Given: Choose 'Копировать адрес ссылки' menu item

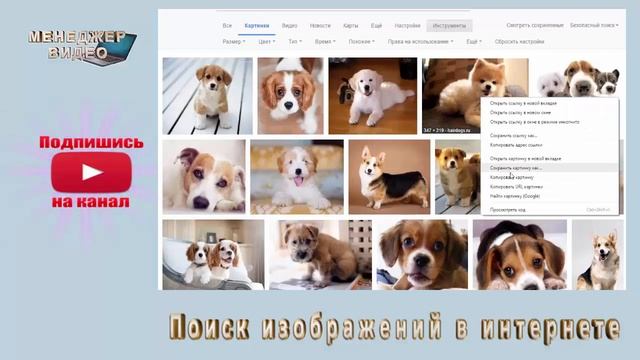Looking at the screenshot, I should point(549,145).
